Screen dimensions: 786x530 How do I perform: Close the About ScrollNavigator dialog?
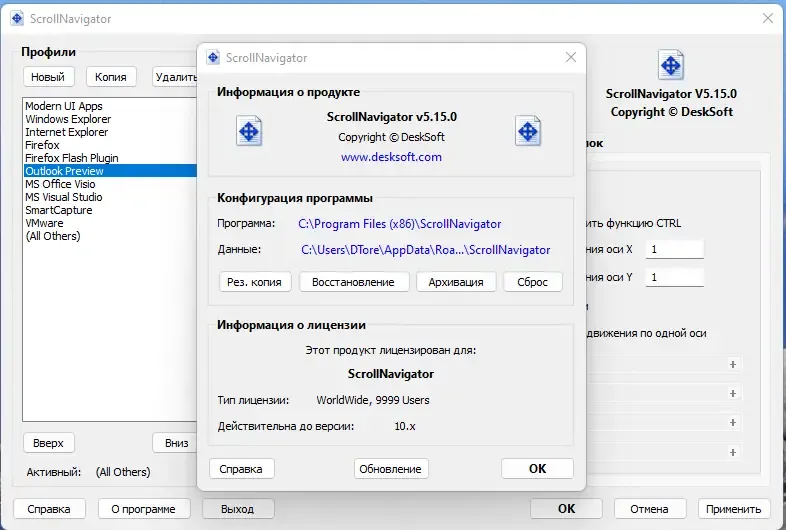click(570, 57)
